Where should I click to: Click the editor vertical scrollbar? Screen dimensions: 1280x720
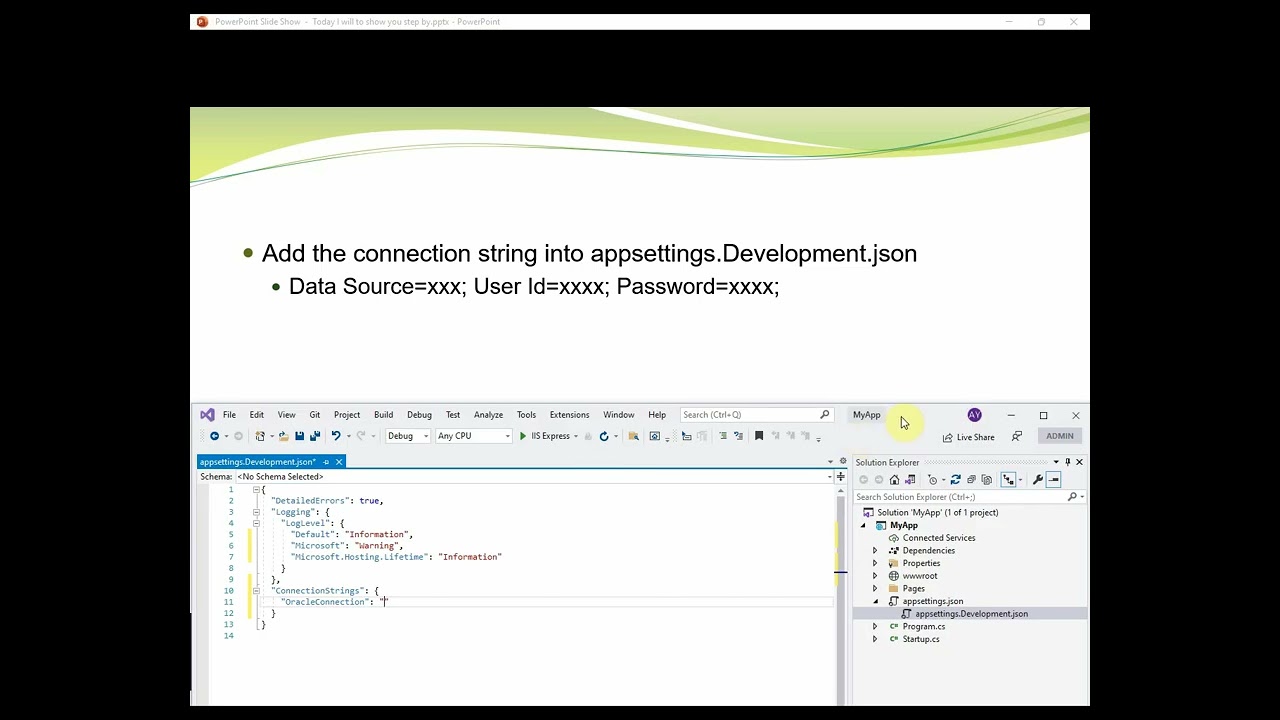840,595
